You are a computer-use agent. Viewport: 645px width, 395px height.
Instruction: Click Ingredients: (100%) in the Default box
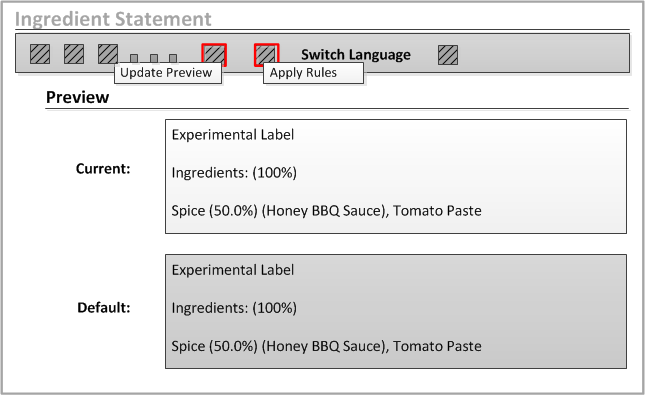click(234, 308)
